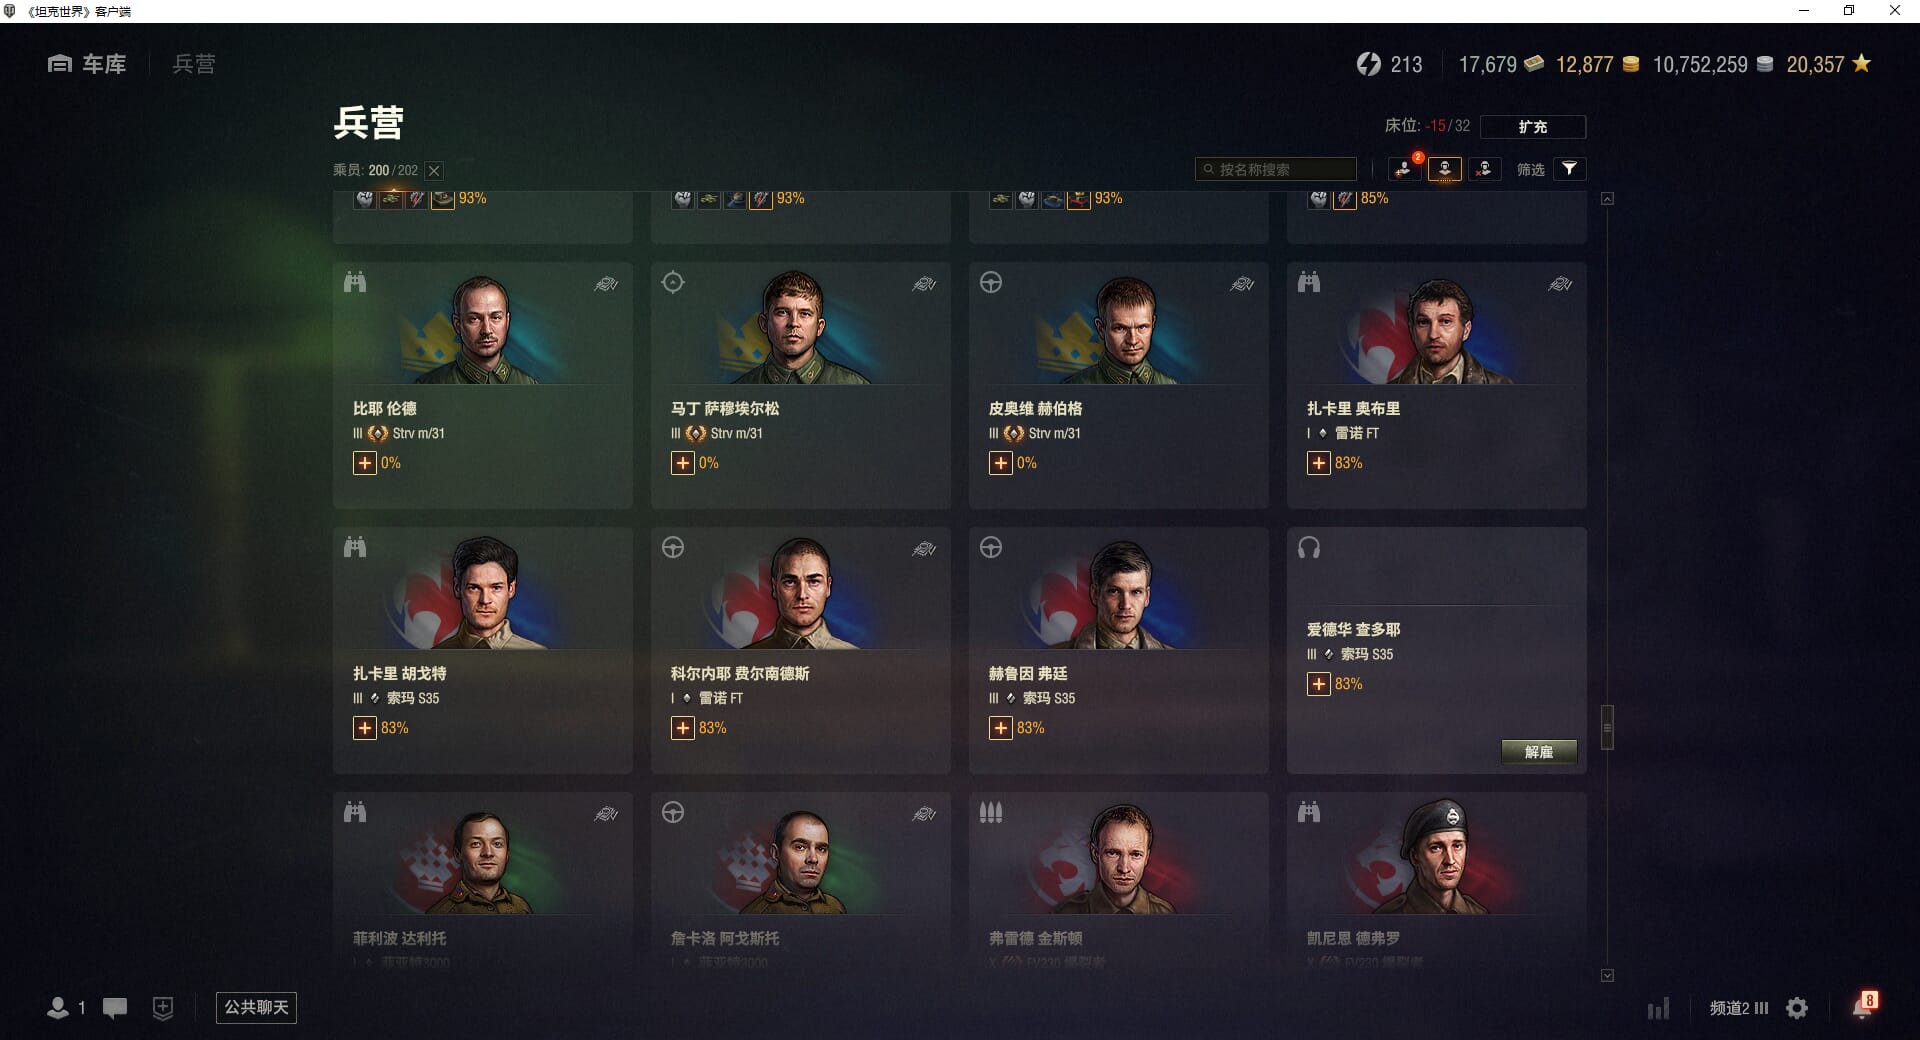Open the contacts icon in bottom bar
The height and width of the screenshot is (1040, 1920).
coord(65,1008)
